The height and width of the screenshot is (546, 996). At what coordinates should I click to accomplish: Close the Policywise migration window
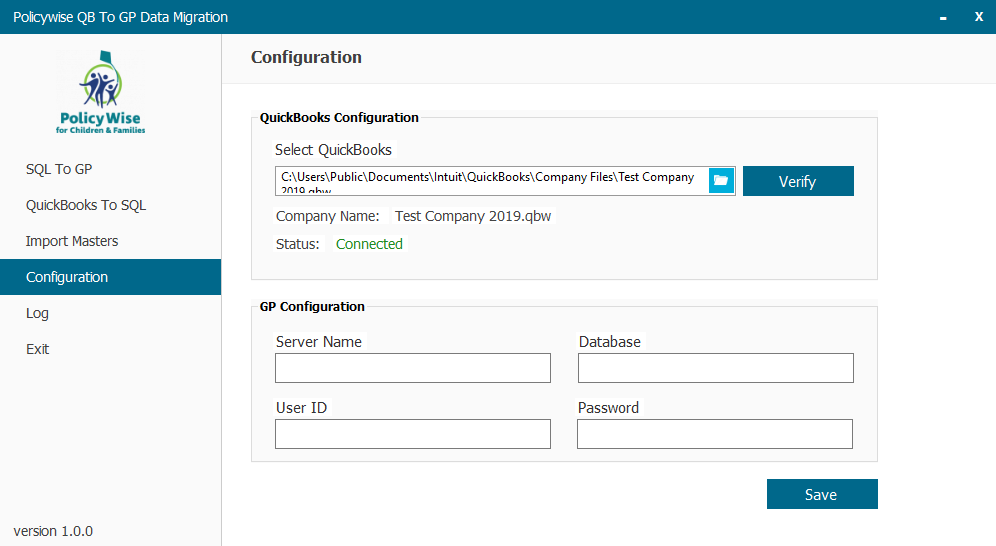point(978,17)
